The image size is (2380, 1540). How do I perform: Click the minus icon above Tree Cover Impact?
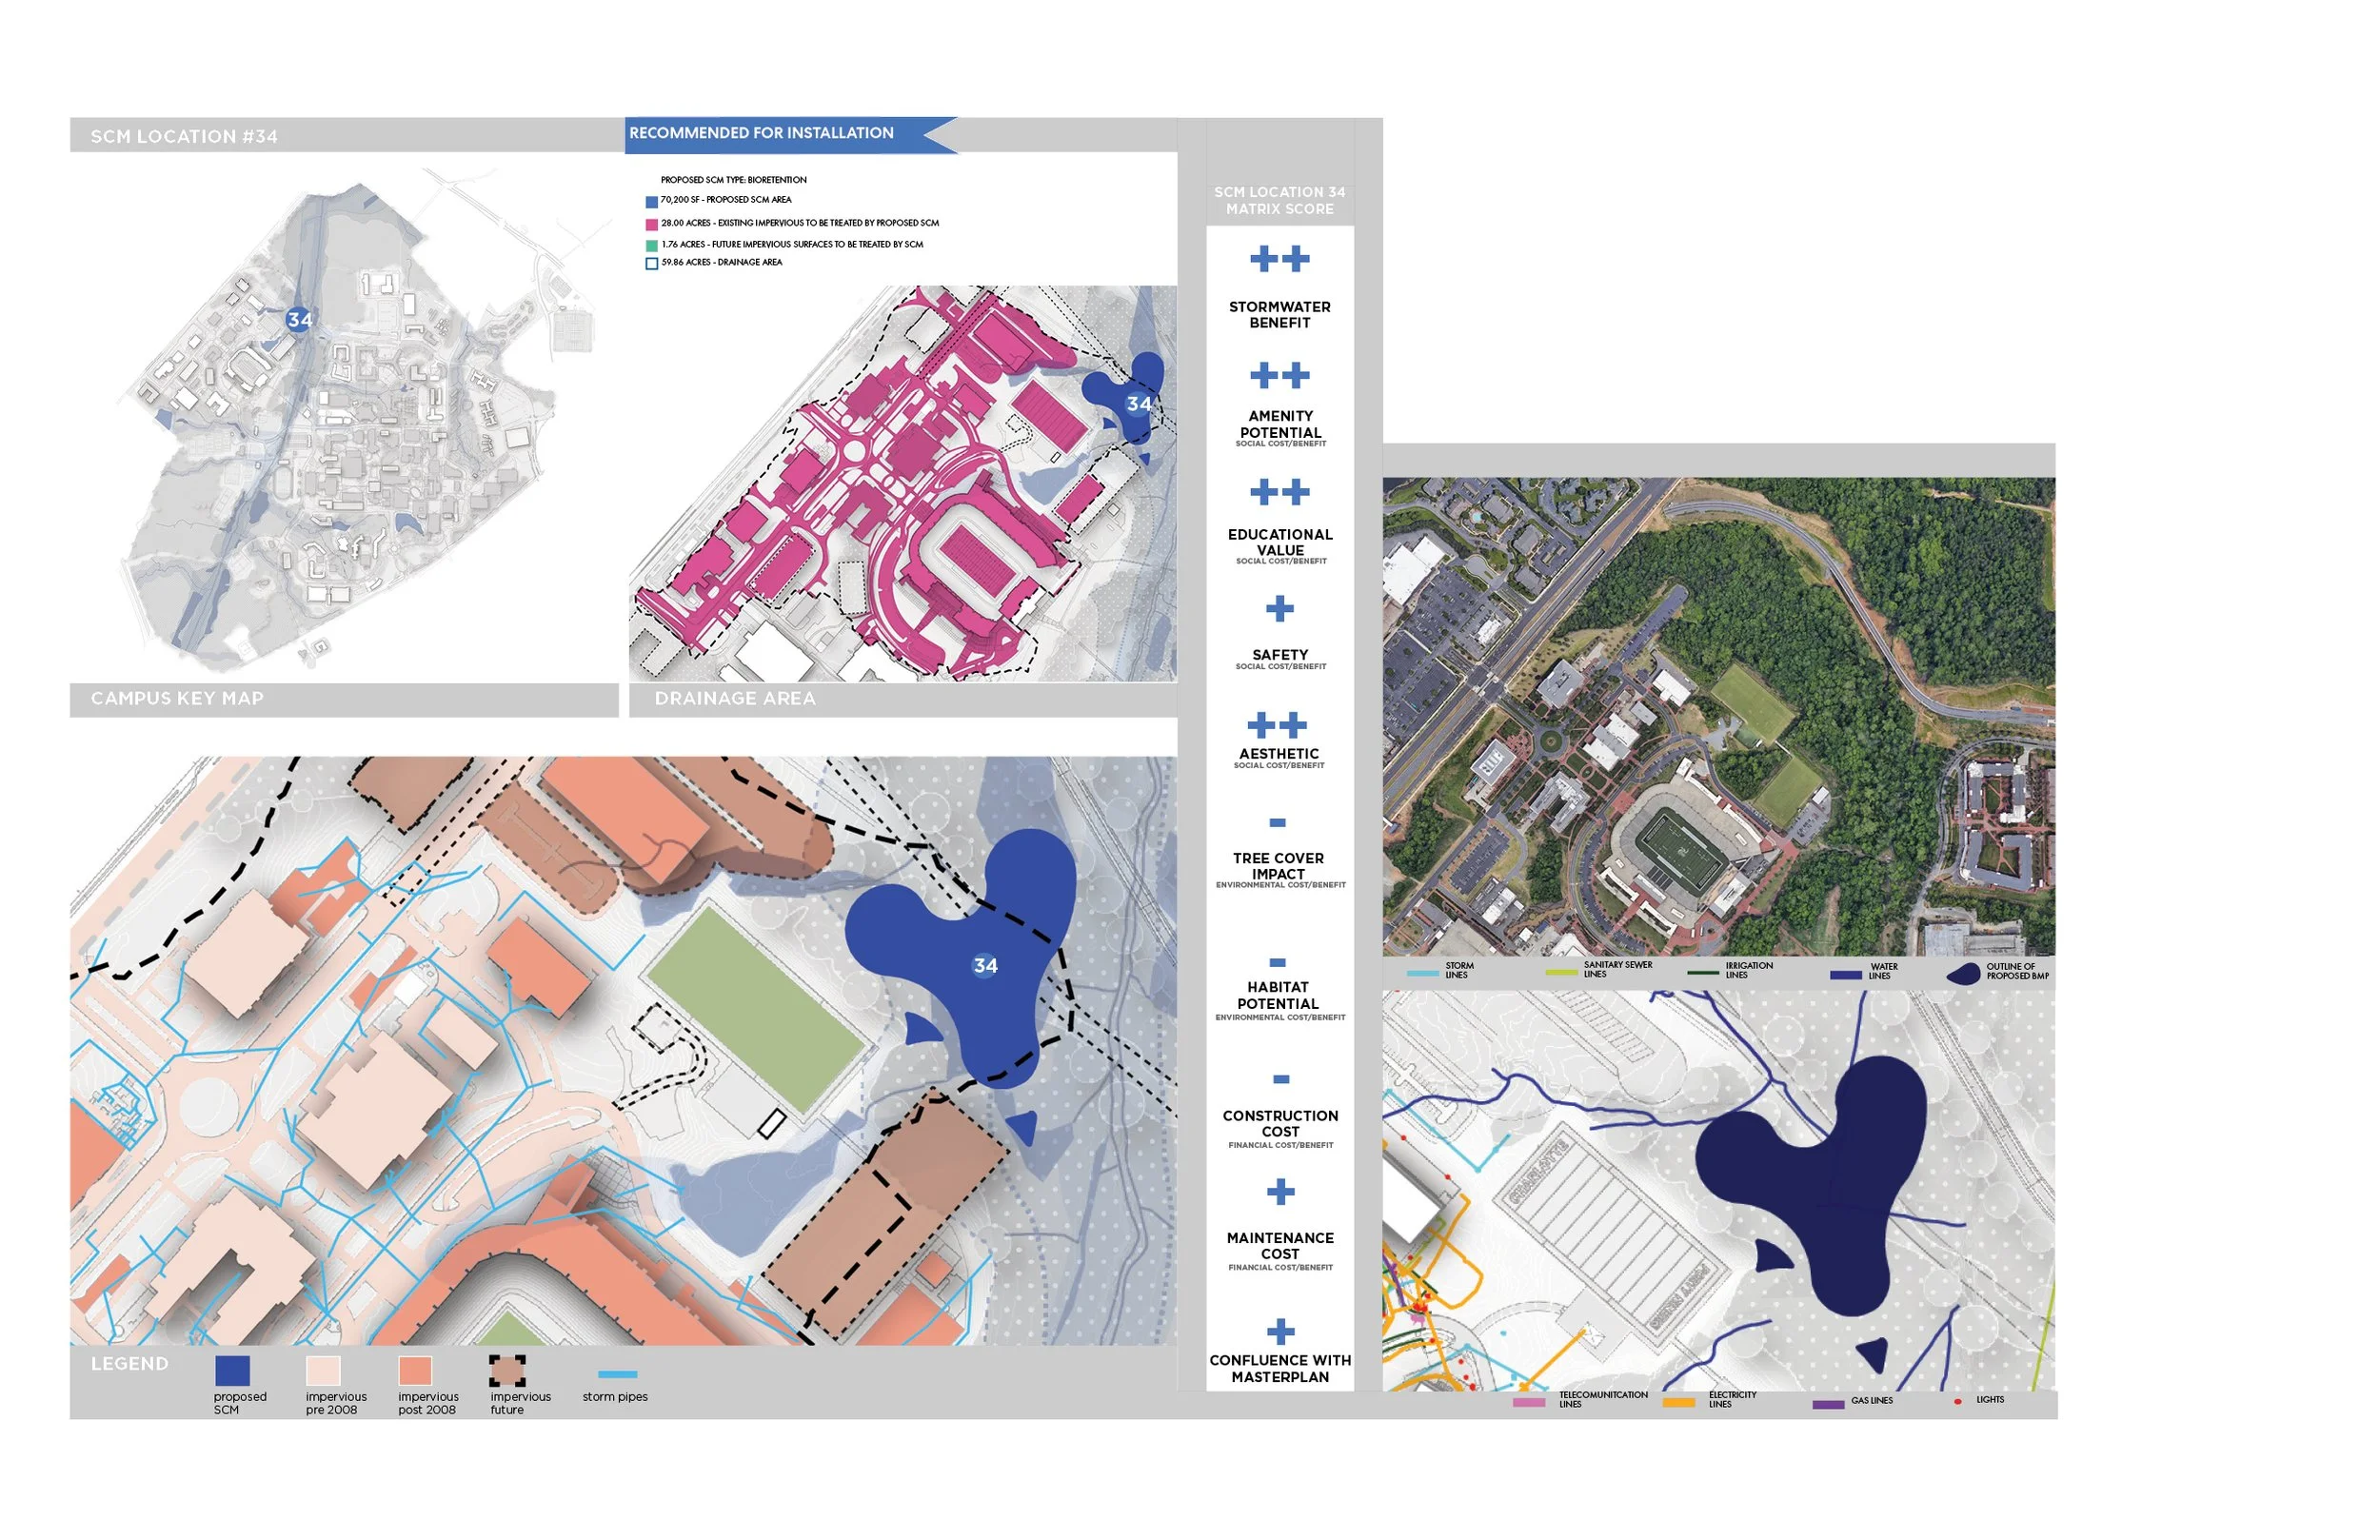click(x=1277, y=822)
